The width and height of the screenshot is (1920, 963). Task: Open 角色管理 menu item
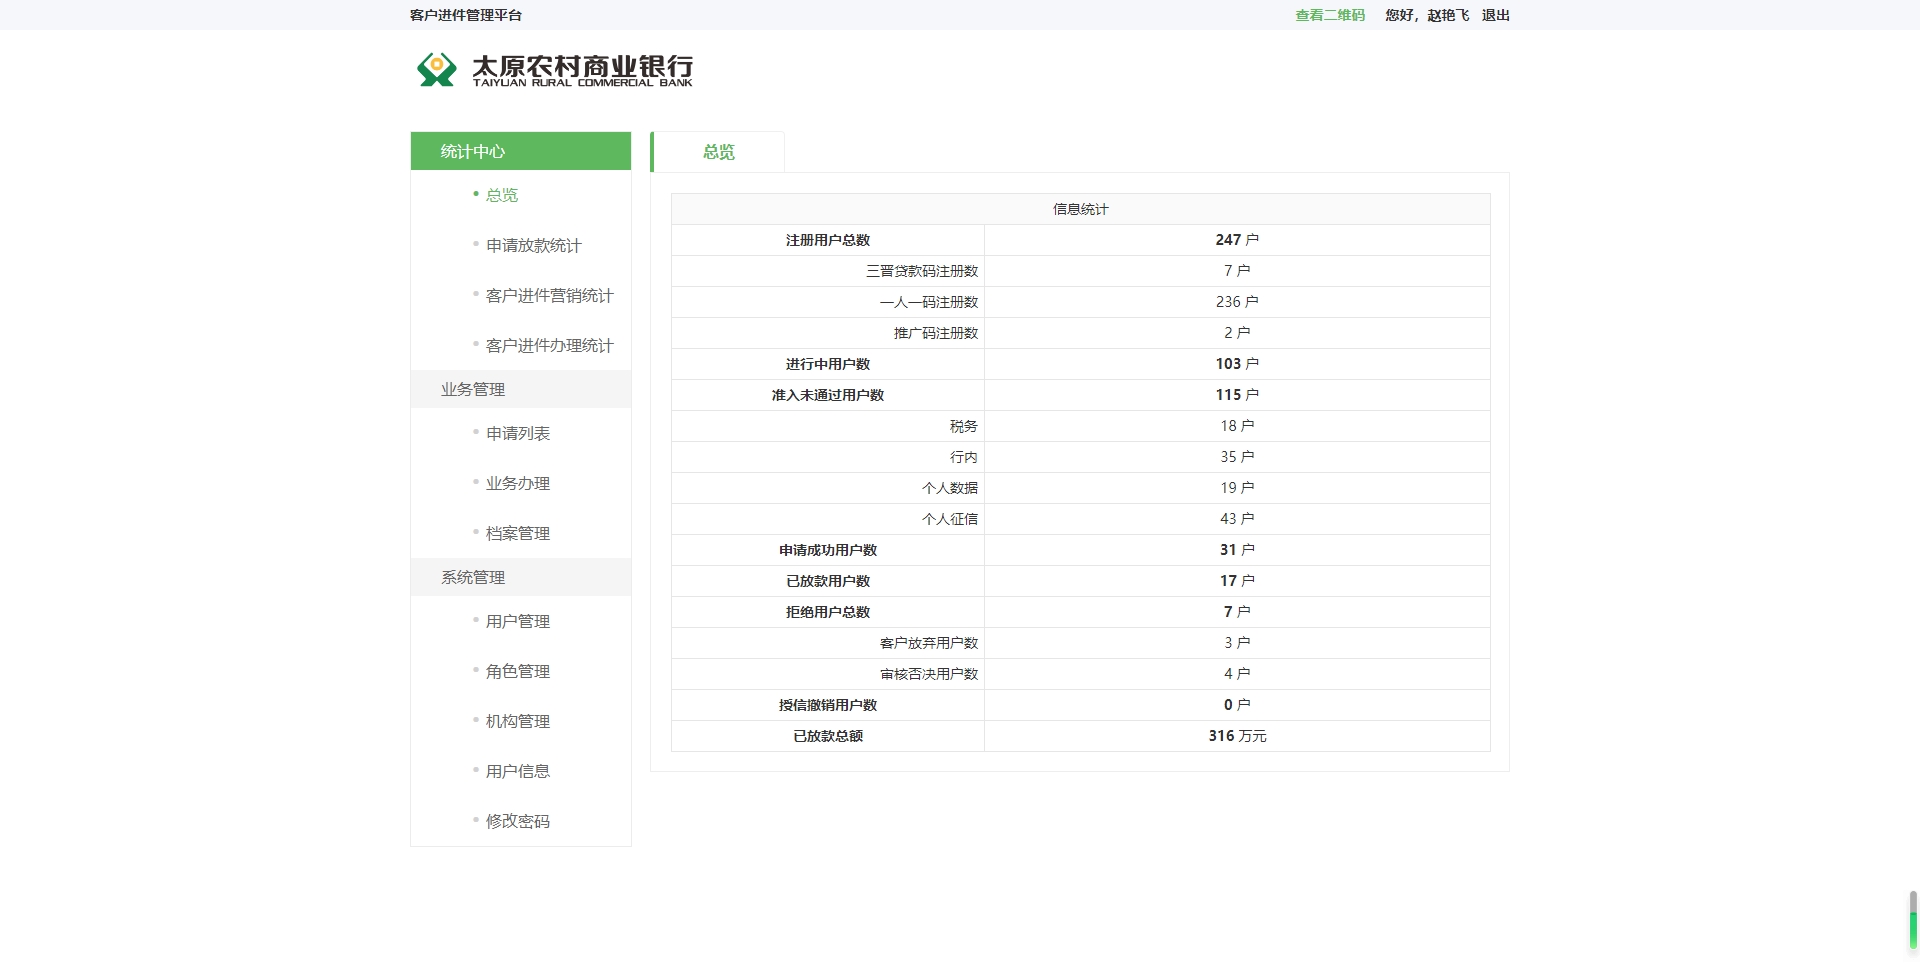(x=518, y=671)
